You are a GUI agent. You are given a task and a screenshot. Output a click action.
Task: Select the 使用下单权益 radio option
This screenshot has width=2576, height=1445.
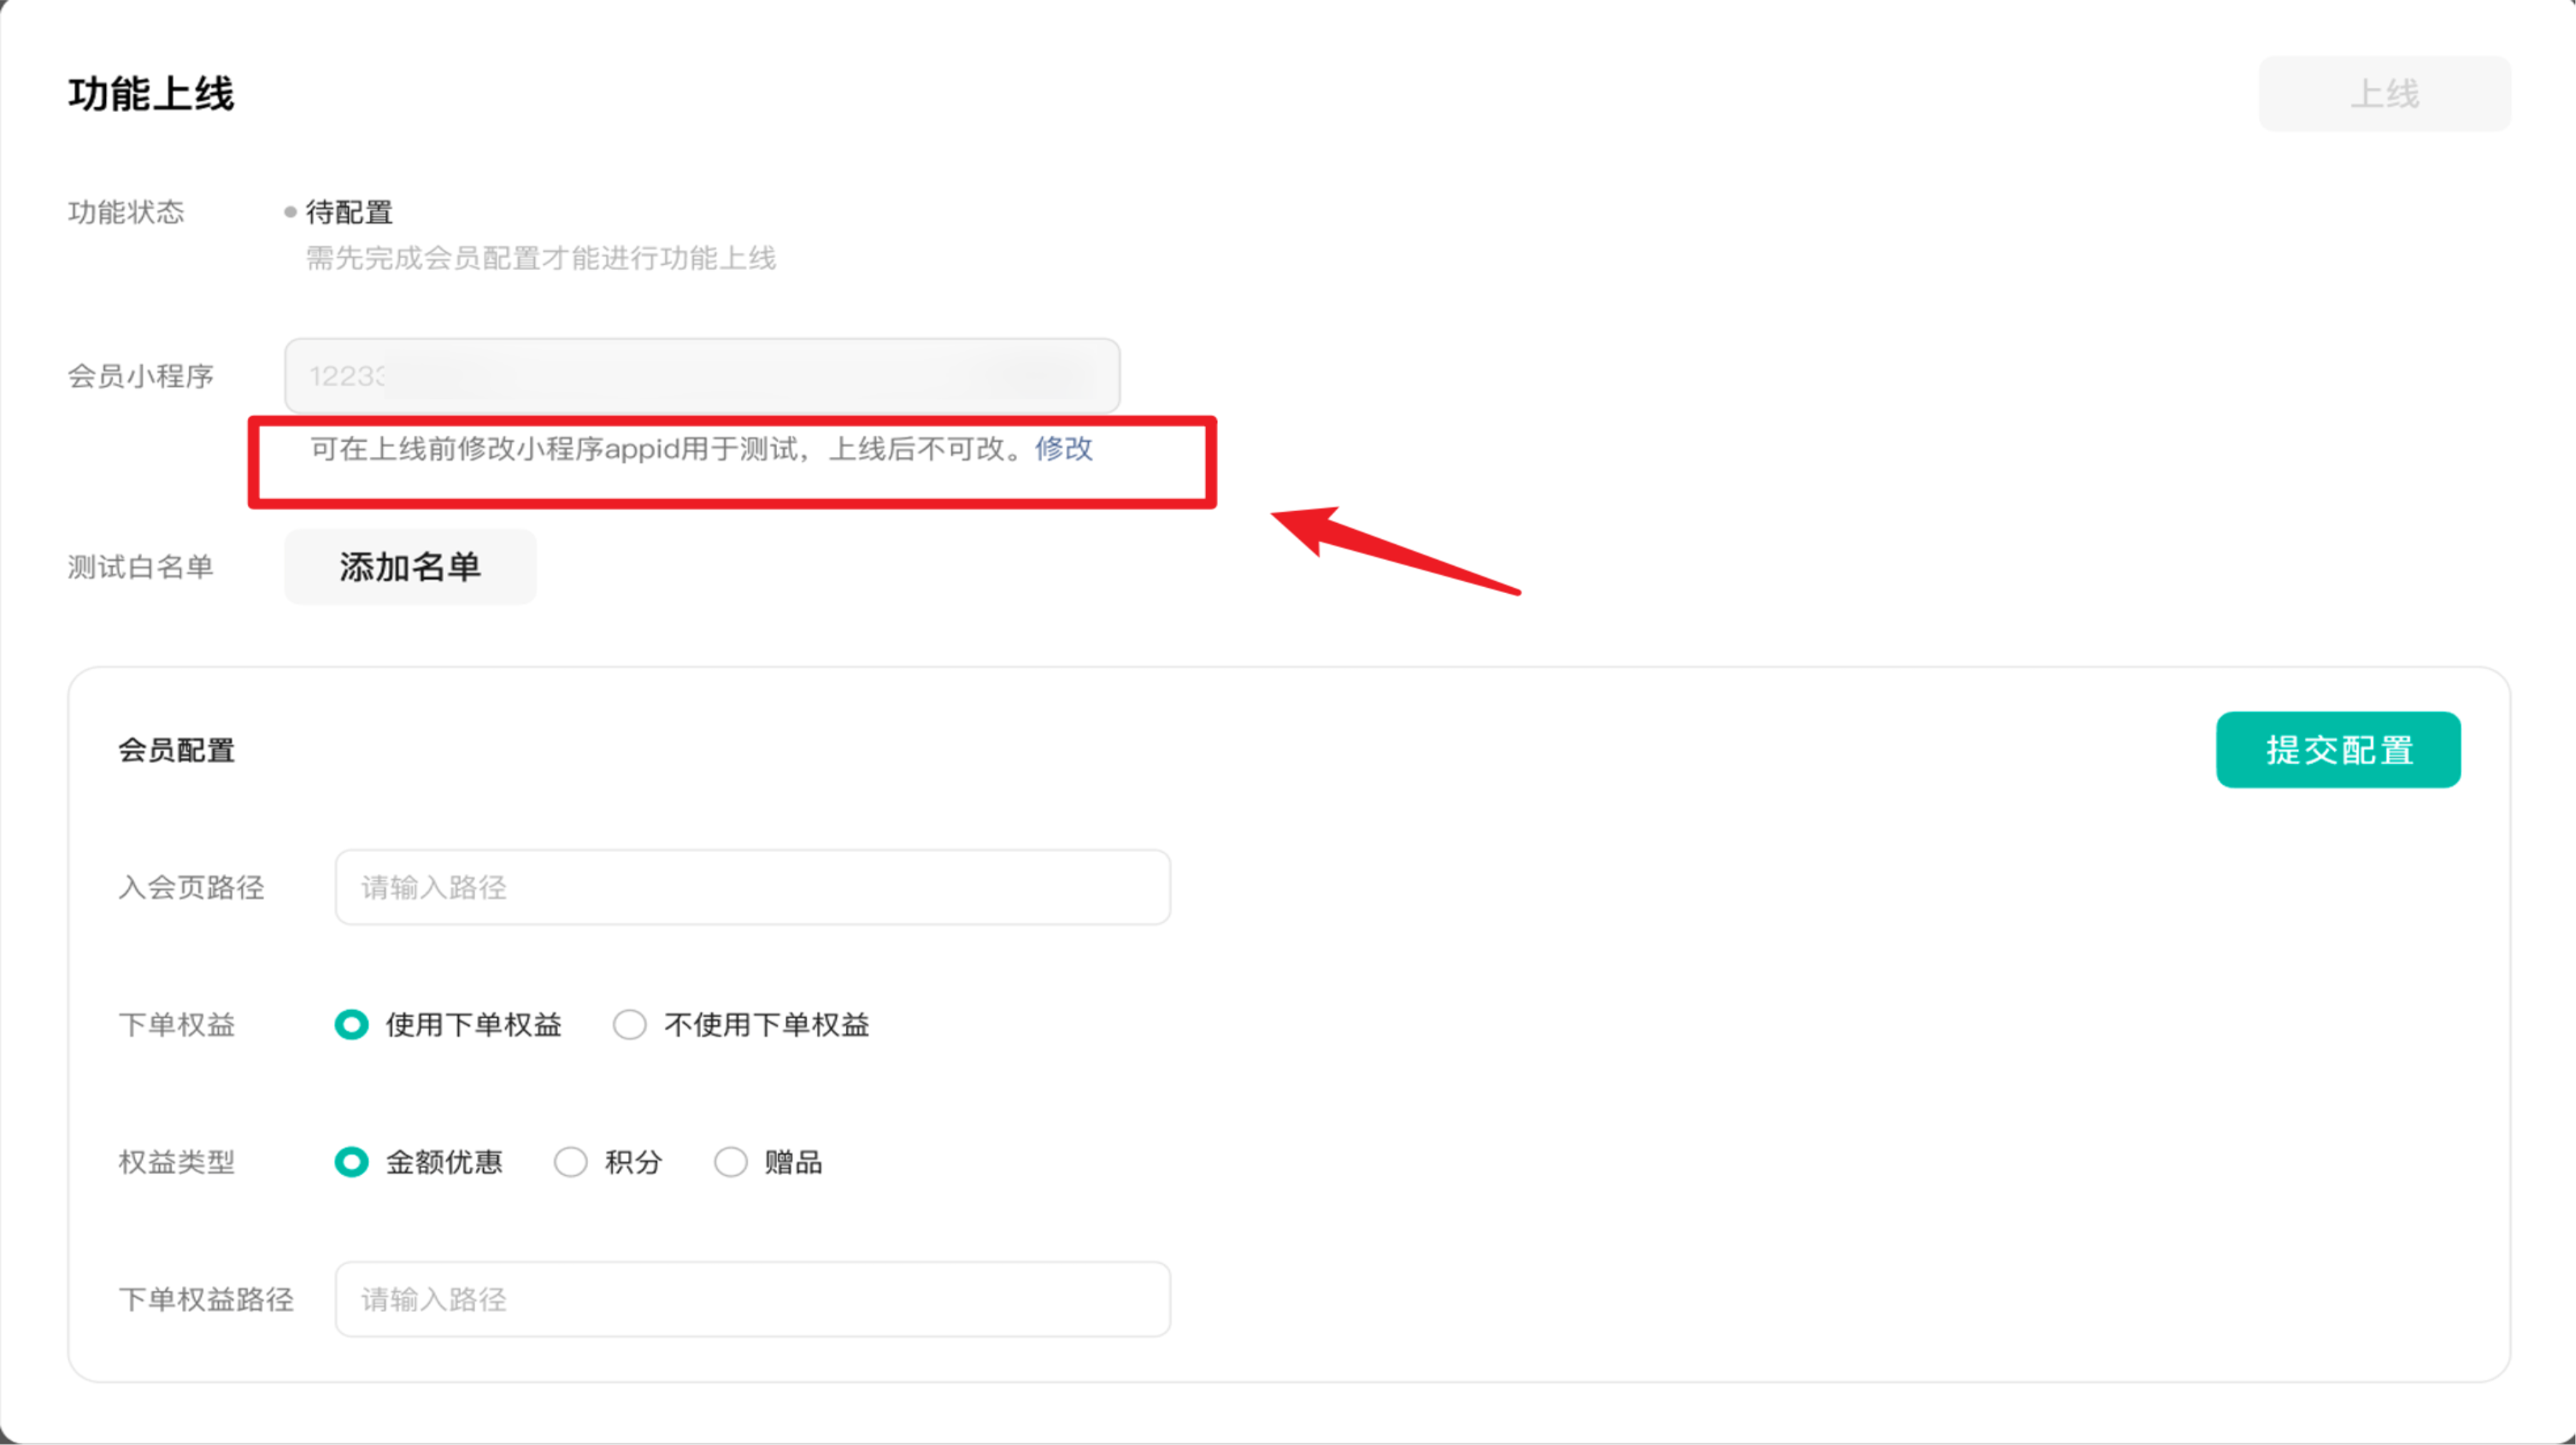(351, 1025)
